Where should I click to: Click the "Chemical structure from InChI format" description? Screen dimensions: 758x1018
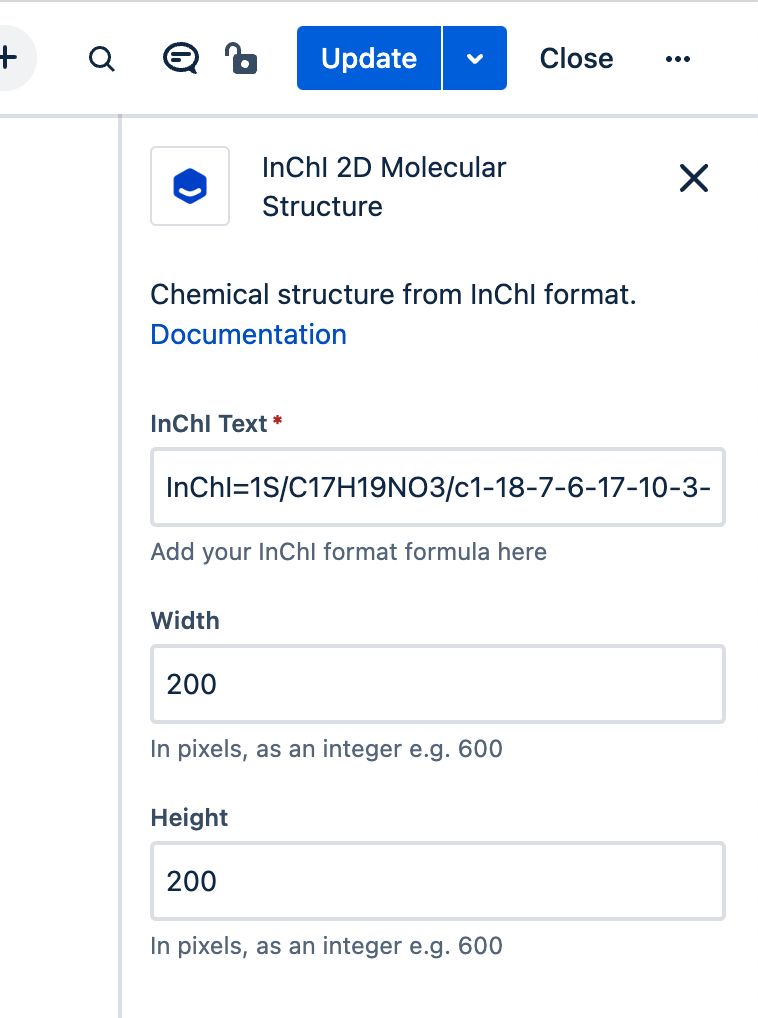pyautogui.click(x=393, y=295)
